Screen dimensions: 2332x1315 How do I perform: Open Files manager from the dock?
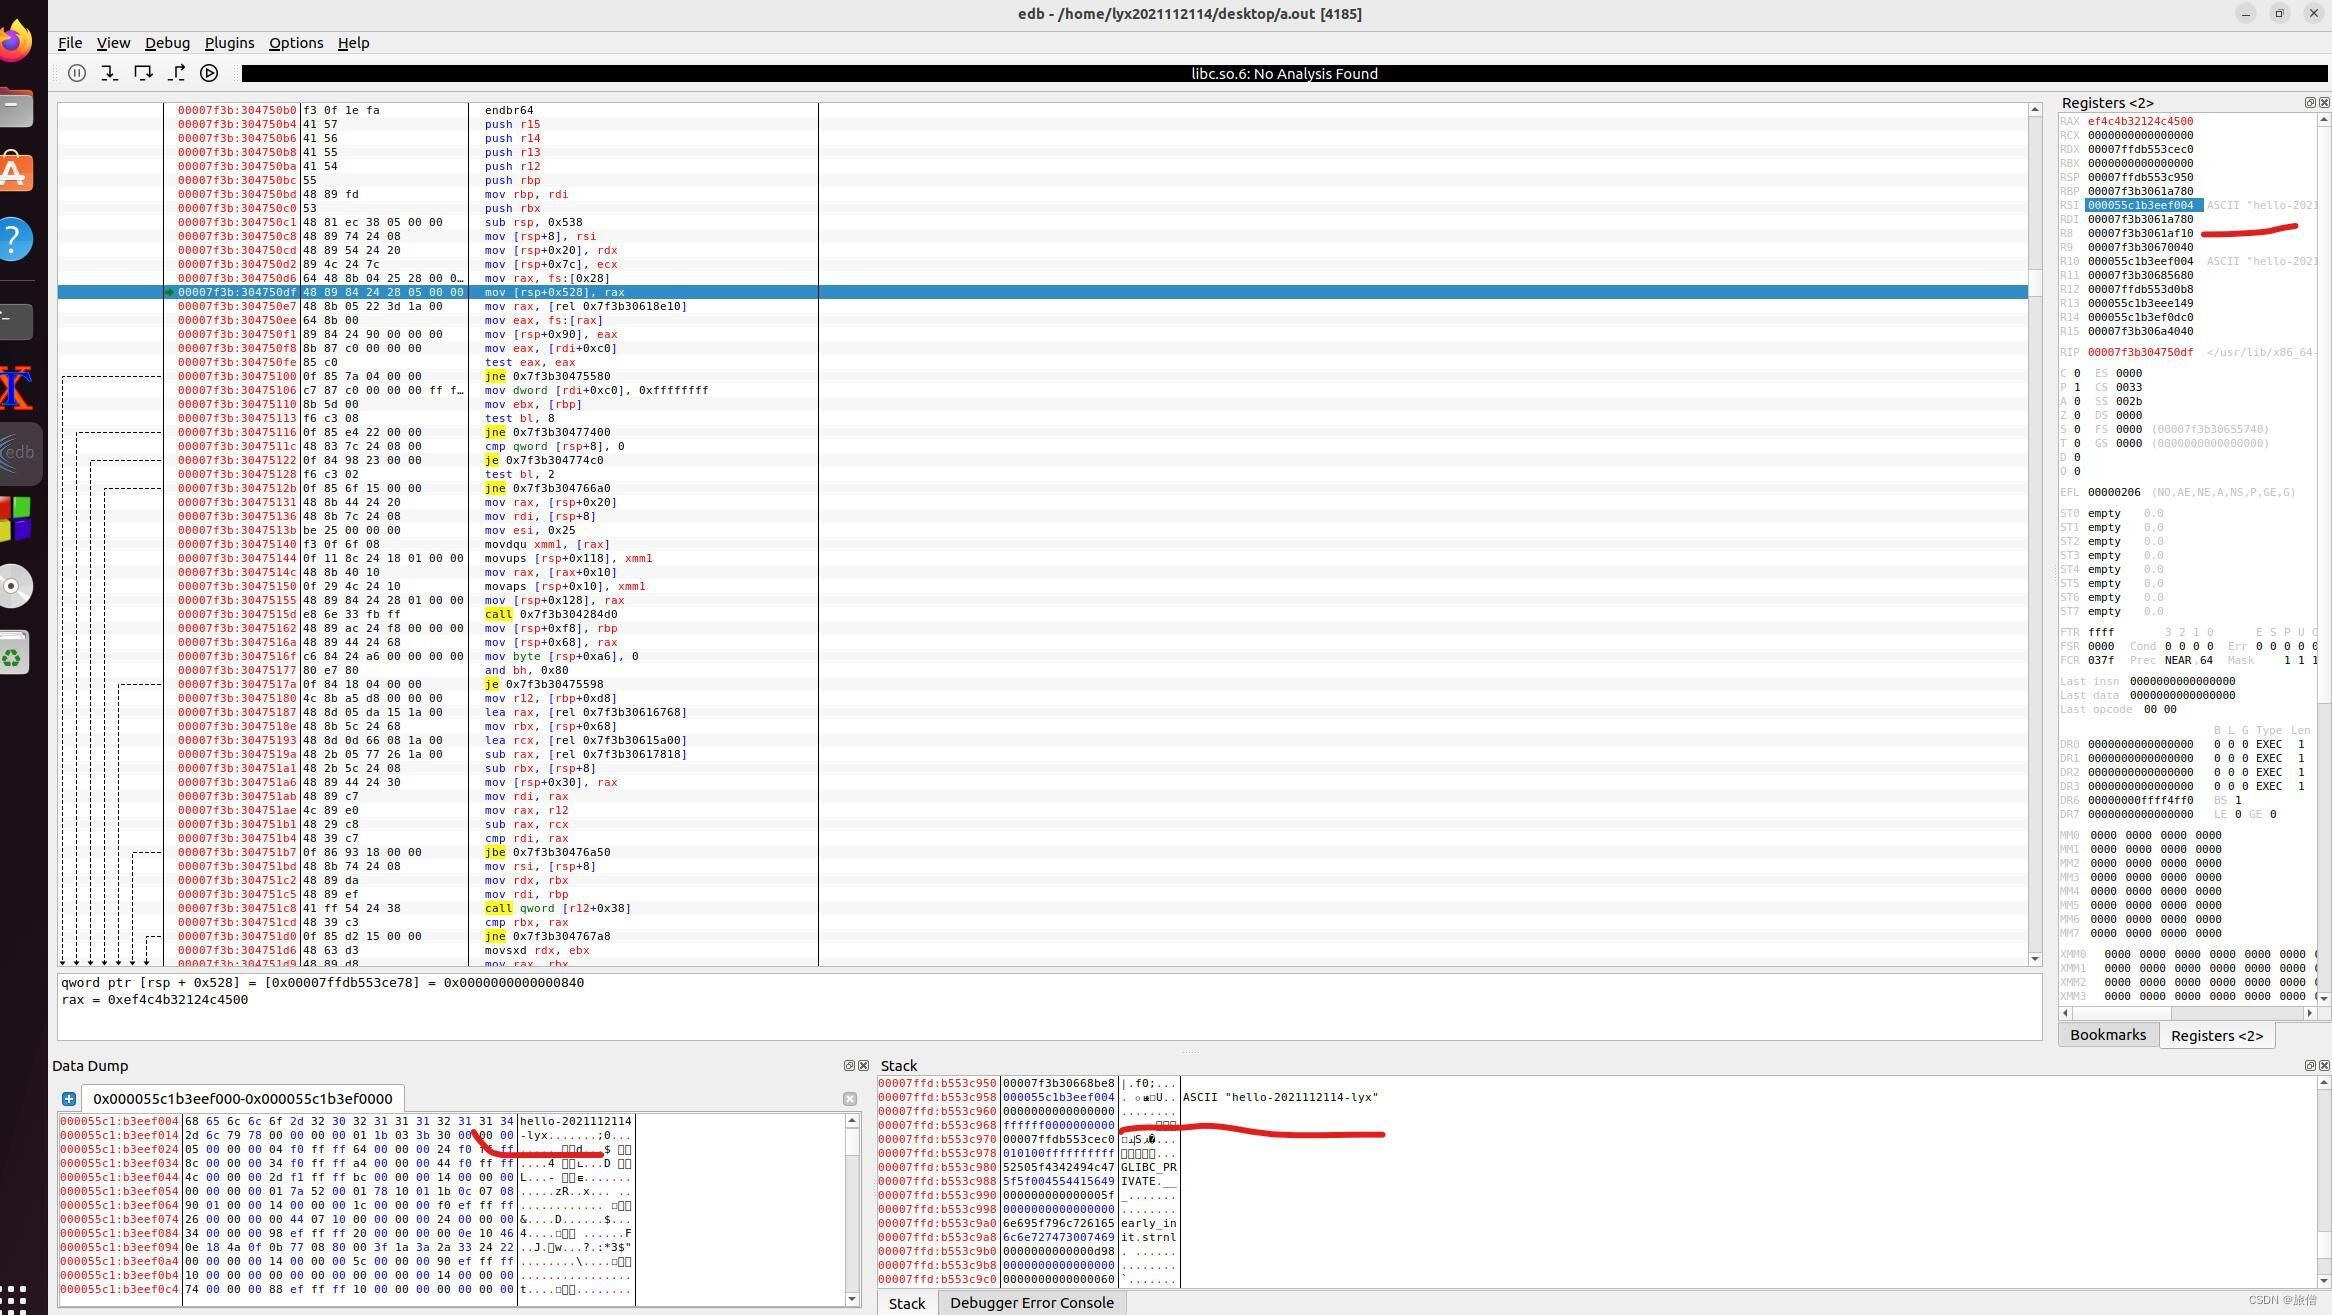[14, 107]
